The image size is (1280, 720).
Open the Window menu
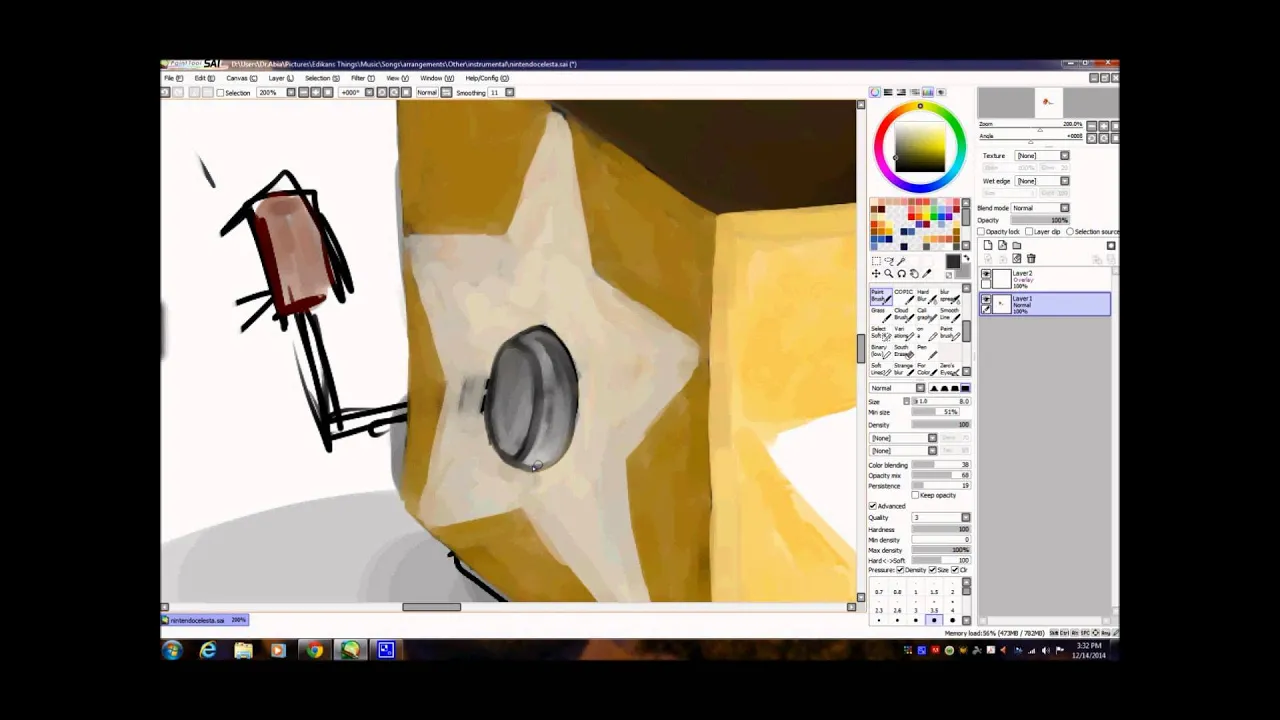pyautogui.click(x=437, y=78)
